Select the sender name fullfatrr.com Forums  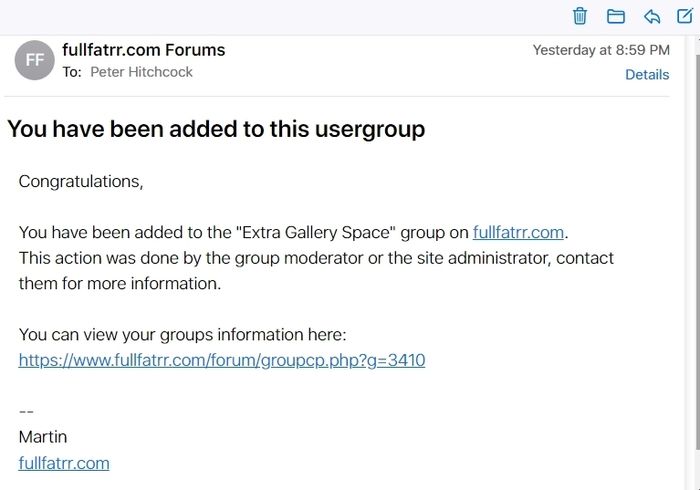[144, 50]
